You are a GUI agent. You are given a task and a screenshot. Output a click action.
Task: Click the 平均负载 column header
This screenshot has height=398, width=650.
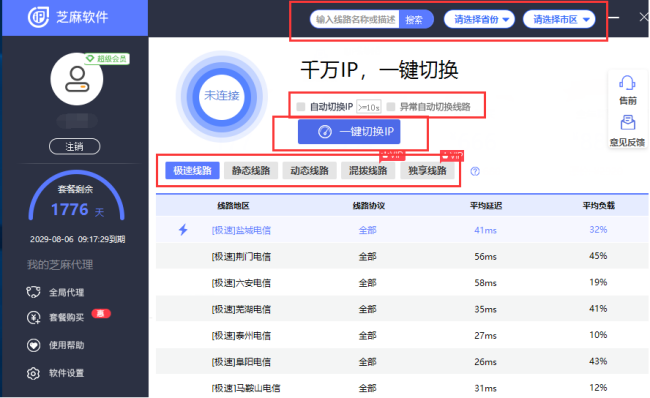(598, 206)
